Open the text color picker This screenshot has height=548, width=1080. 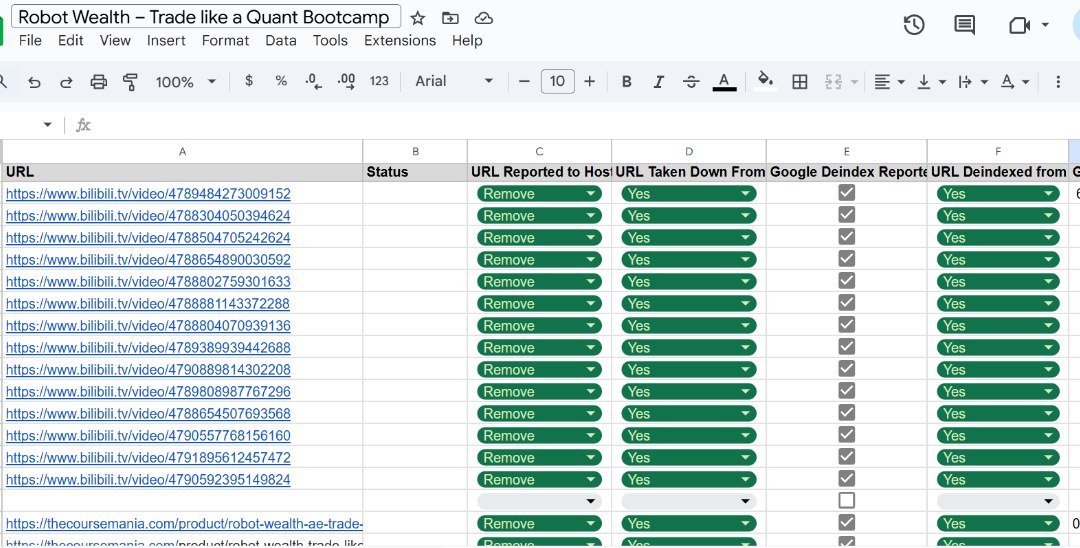point(724,82)
